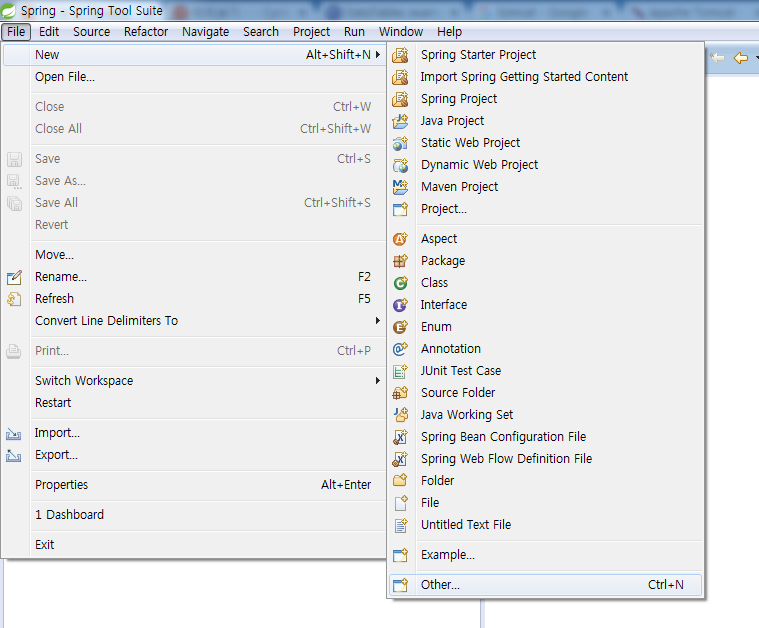Expand Convert Line Delimiters To submenu
759x628 pixels.
[378, 321]
